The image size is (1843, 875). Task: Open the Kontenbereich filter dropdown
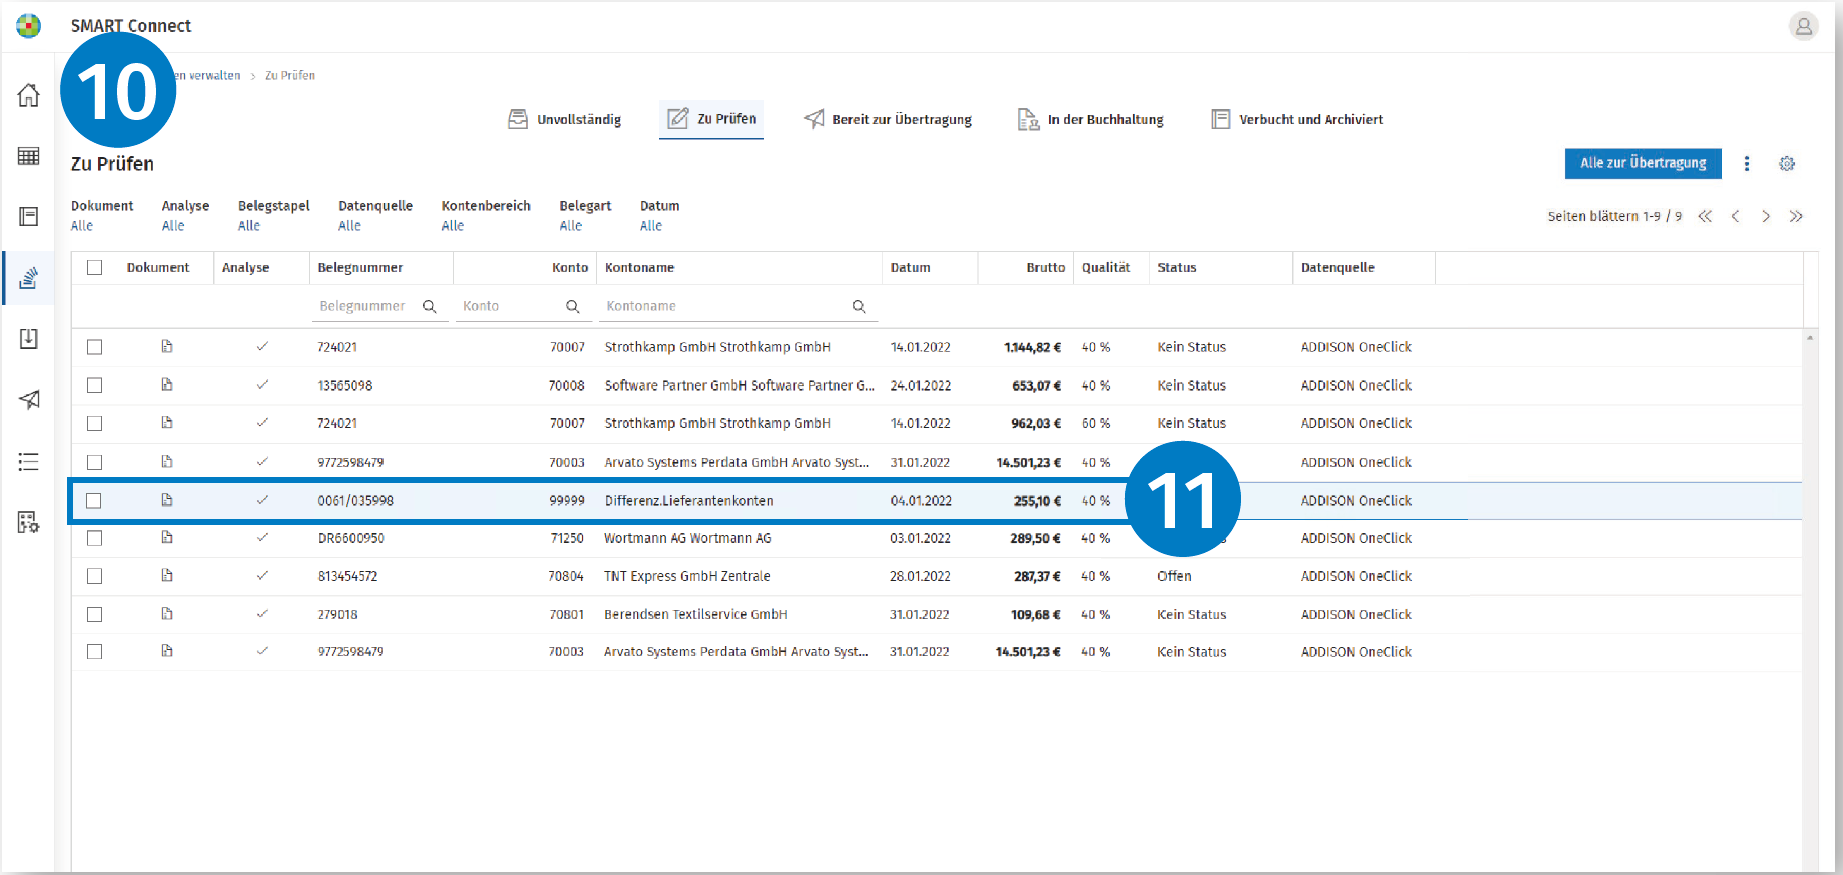(x=486, y=216)
